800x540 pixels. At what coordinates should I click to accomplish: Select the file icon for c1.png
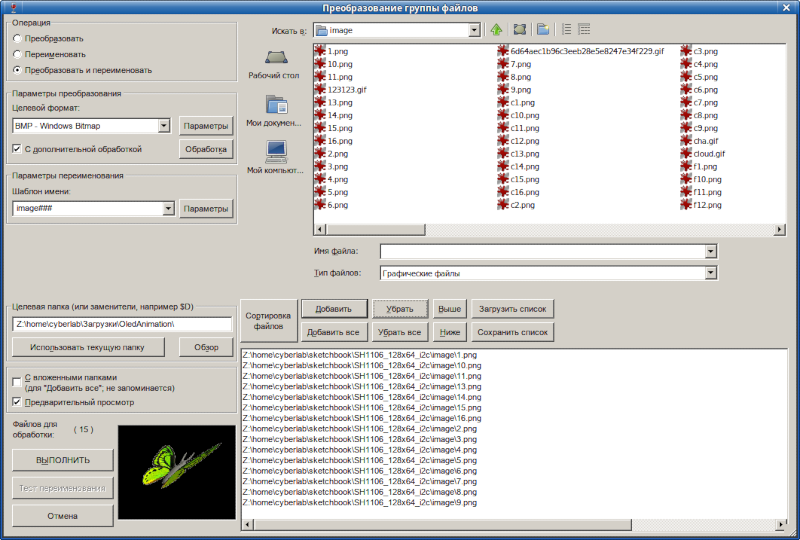point(503,102)
